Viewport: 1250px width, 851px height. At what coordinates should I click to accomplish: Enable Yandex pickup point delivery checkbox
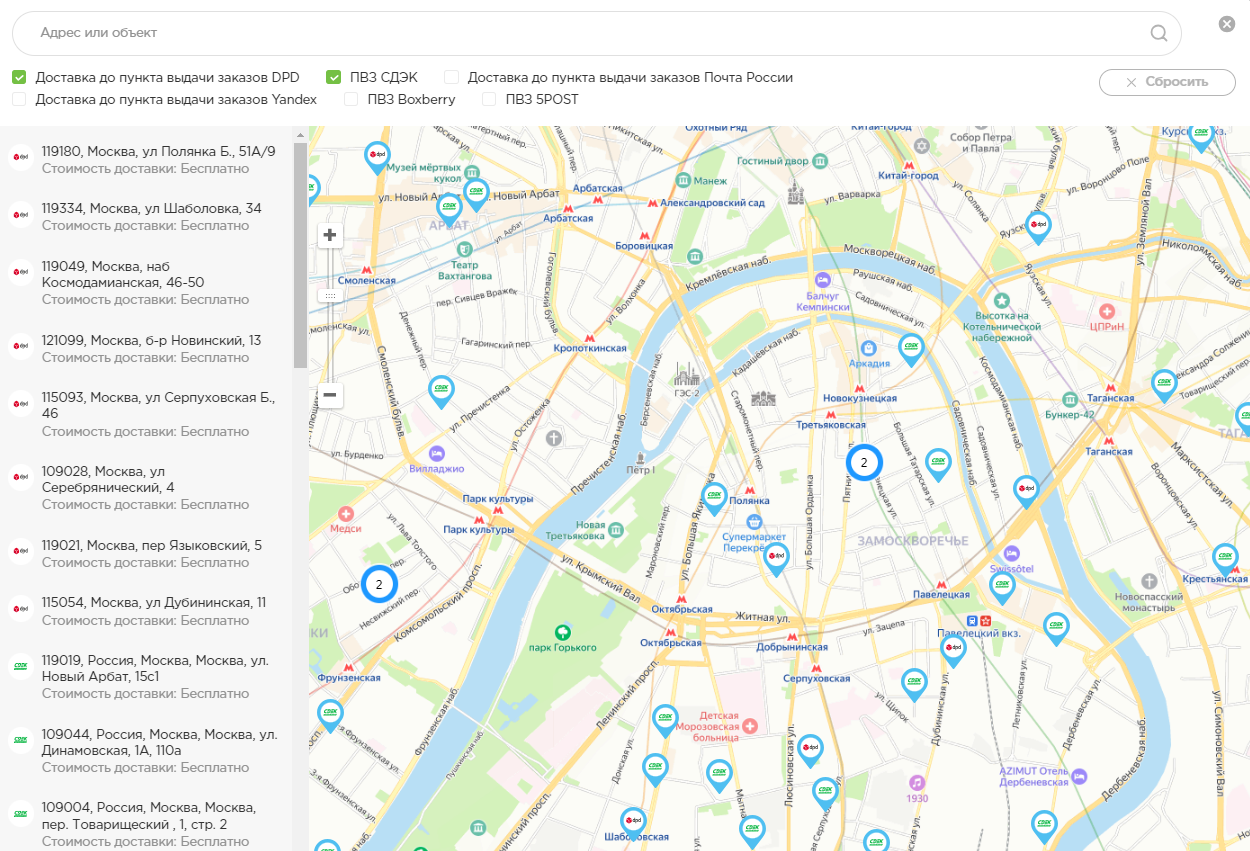(x=19, y=99)
